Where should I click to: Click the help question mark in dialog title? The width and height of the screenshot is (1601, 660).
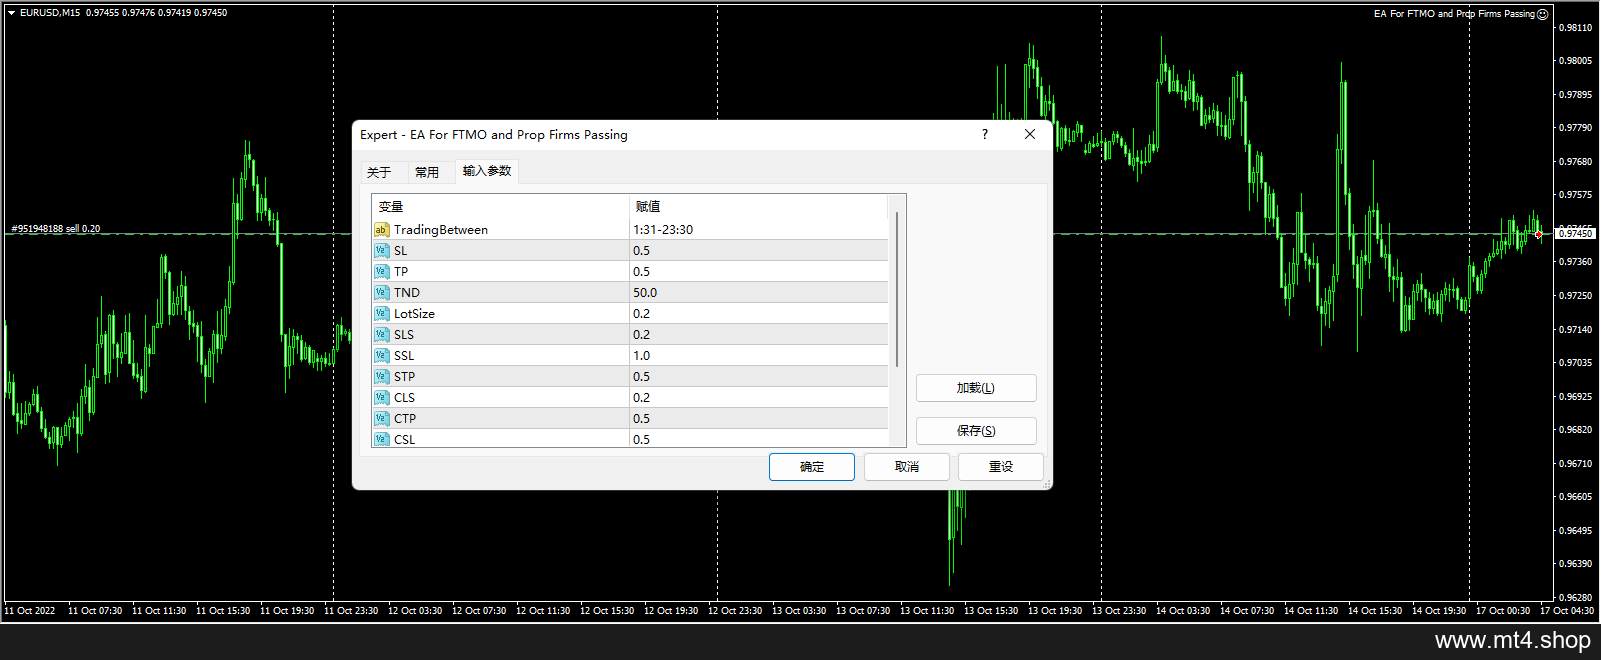(985, 134)
